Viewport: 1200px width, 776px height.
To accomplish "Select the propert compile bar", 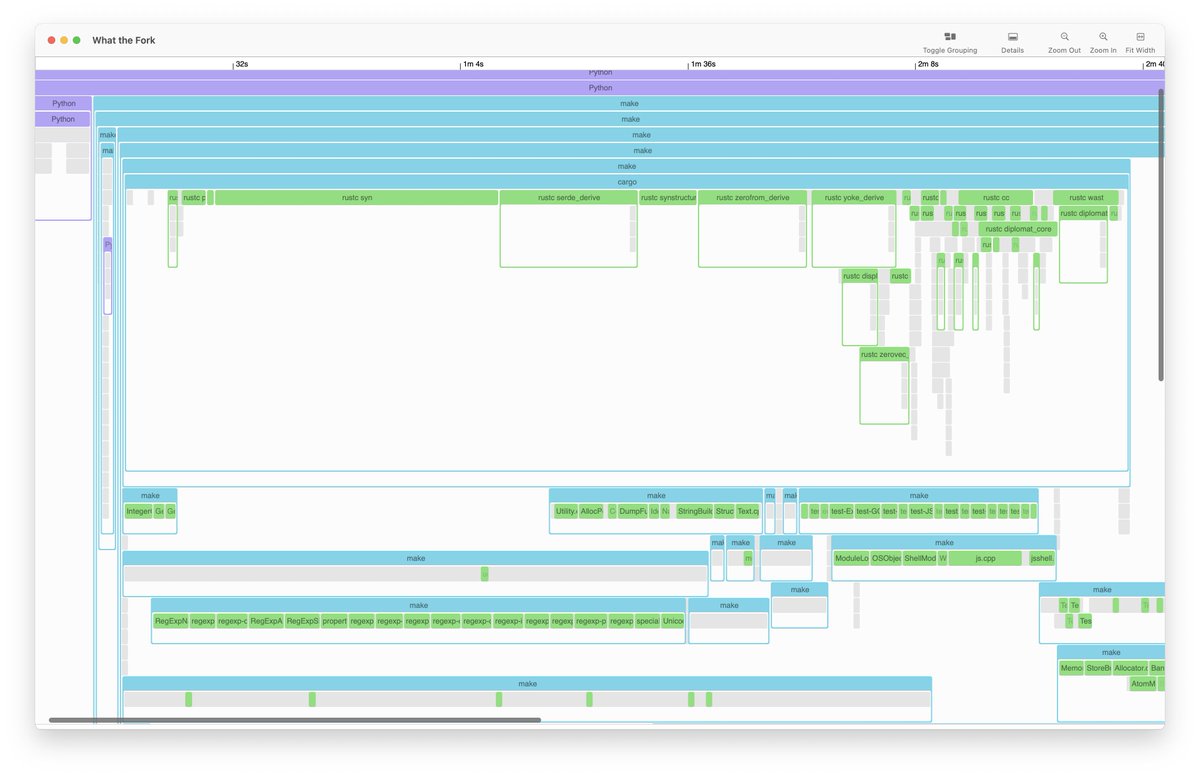I will 335,620.
